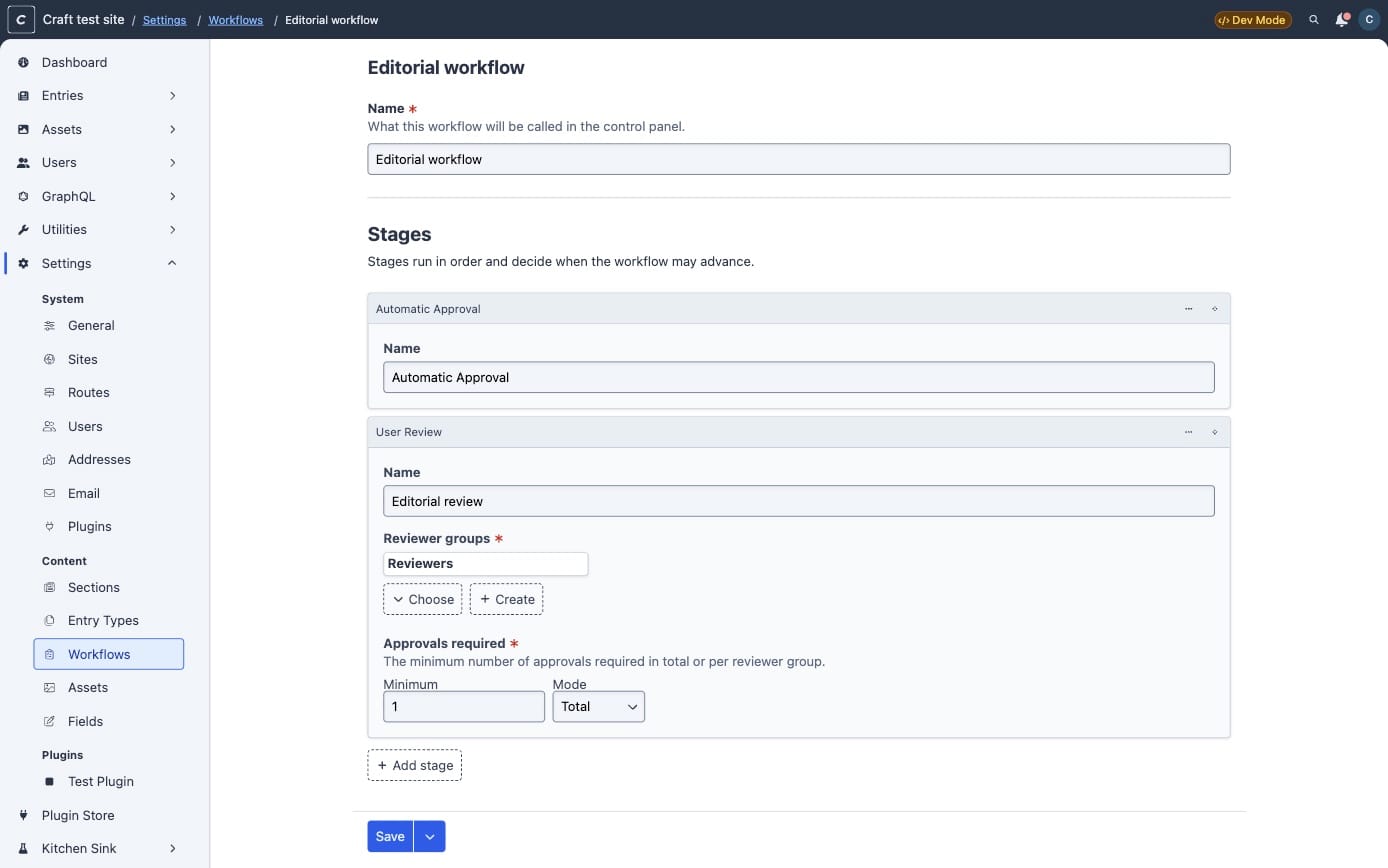
Task: Click the Kitchen Sink flask icon
Action: click(24, 849)
